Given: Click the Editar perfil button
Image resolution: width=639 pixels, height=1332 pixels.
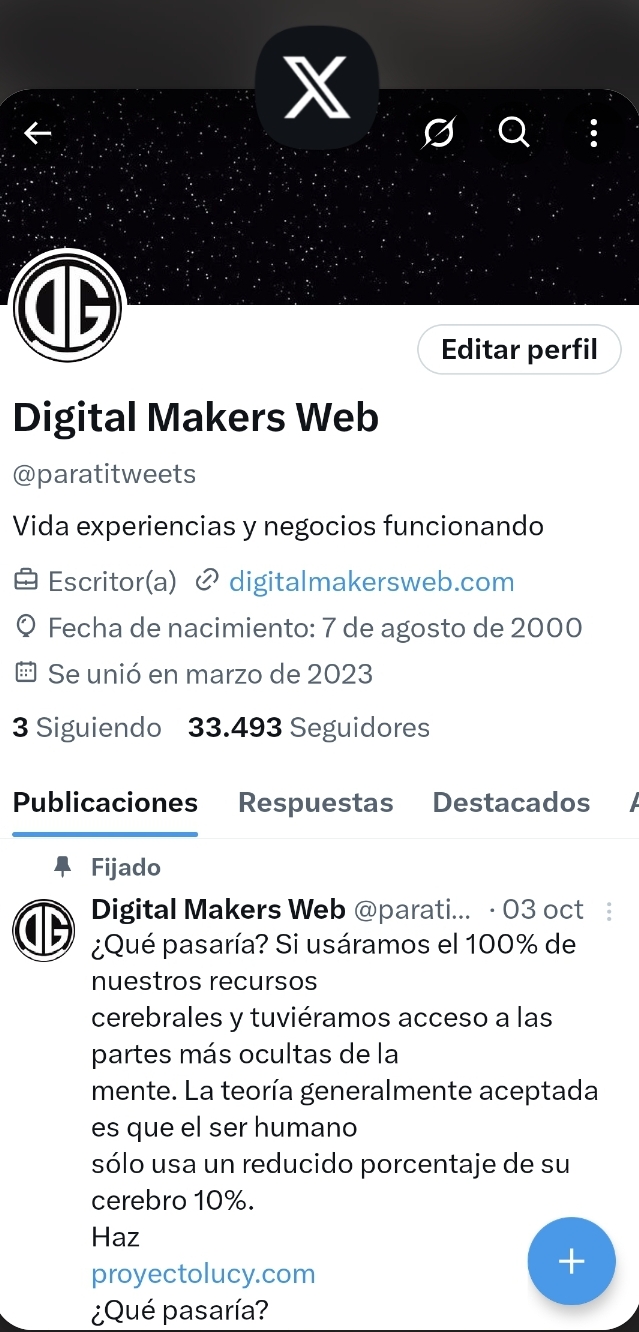Looking at the screenshot, I should tap(519, 349).
